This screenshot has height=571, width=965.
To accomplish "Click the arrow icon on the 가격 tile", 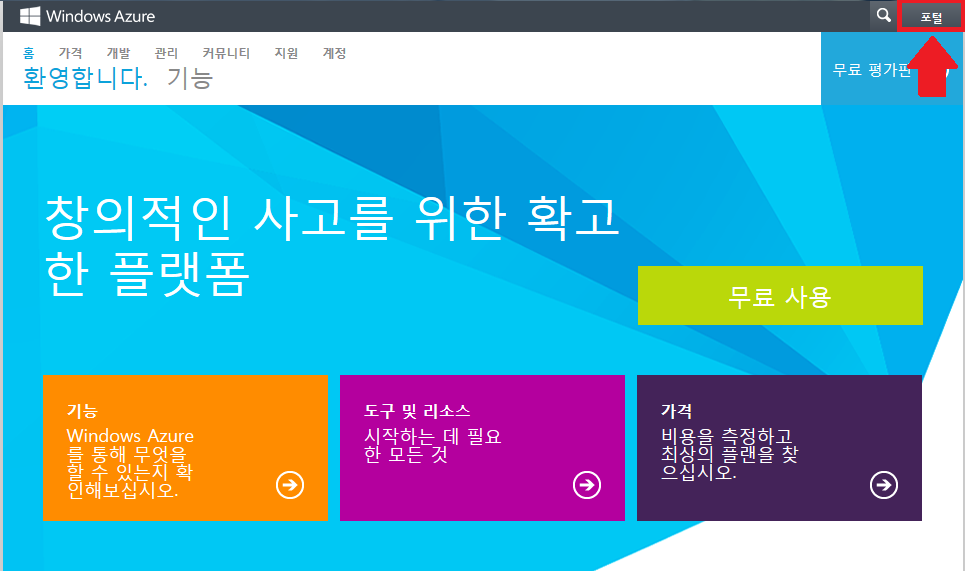I will (x=884, y=485).
